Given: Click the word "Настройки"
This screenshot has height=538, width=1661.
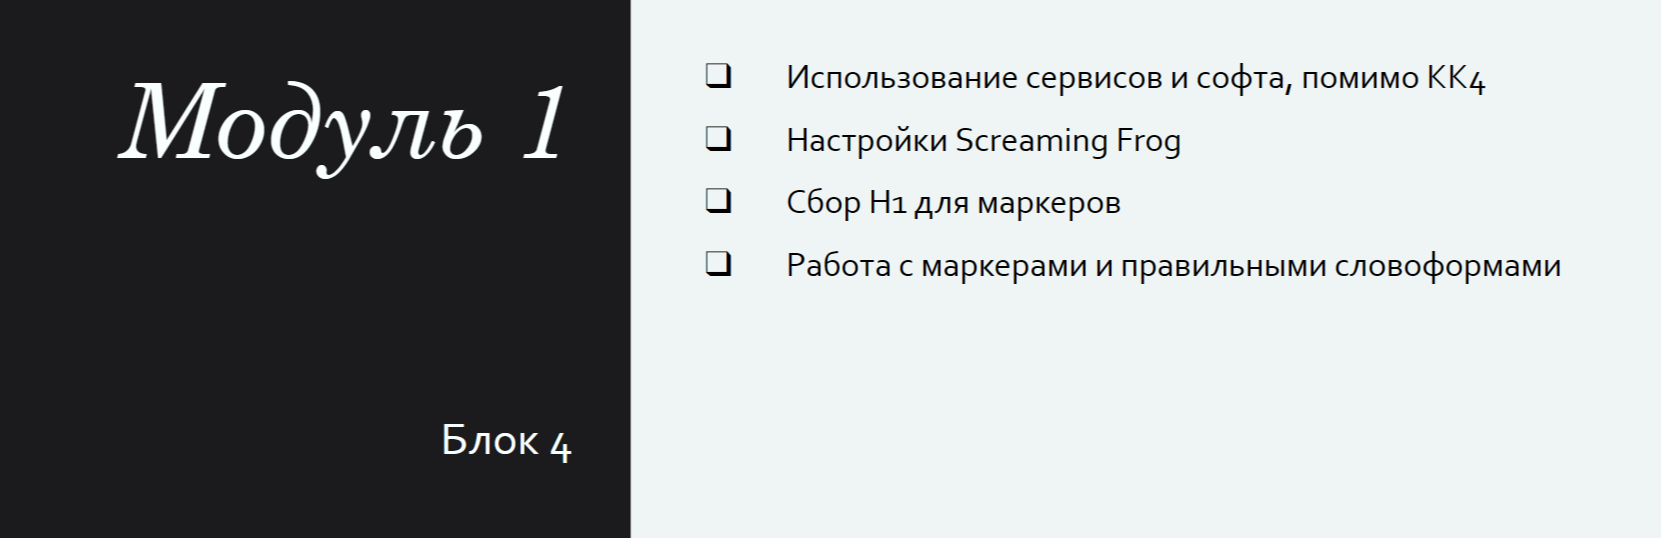Looking at the screenshot, I should coord(867,140).
